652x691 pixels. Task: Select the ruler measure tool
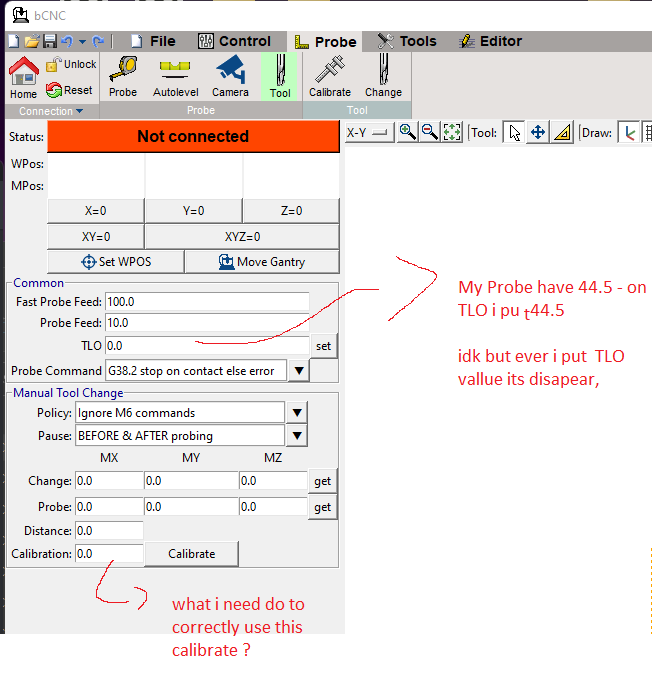[x=562, y=132]
